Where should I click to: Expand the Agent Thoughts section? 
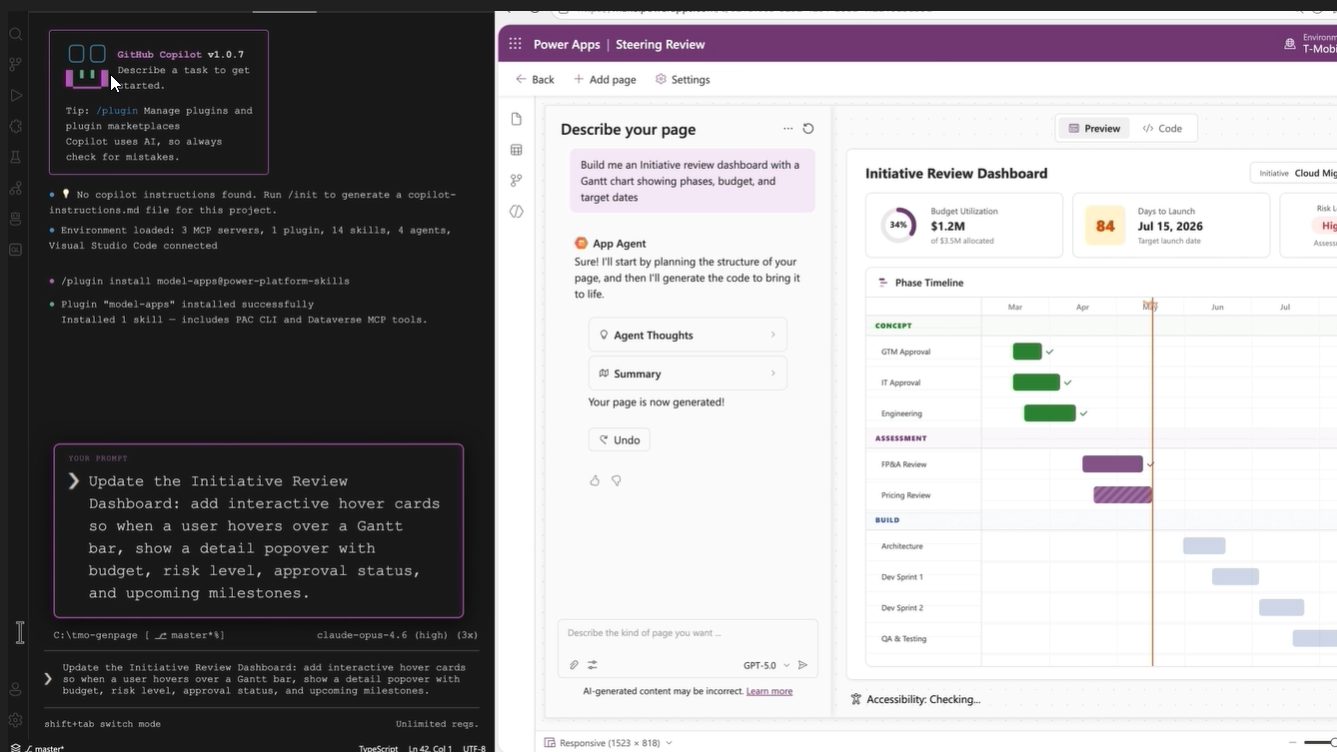coord(687,335)
